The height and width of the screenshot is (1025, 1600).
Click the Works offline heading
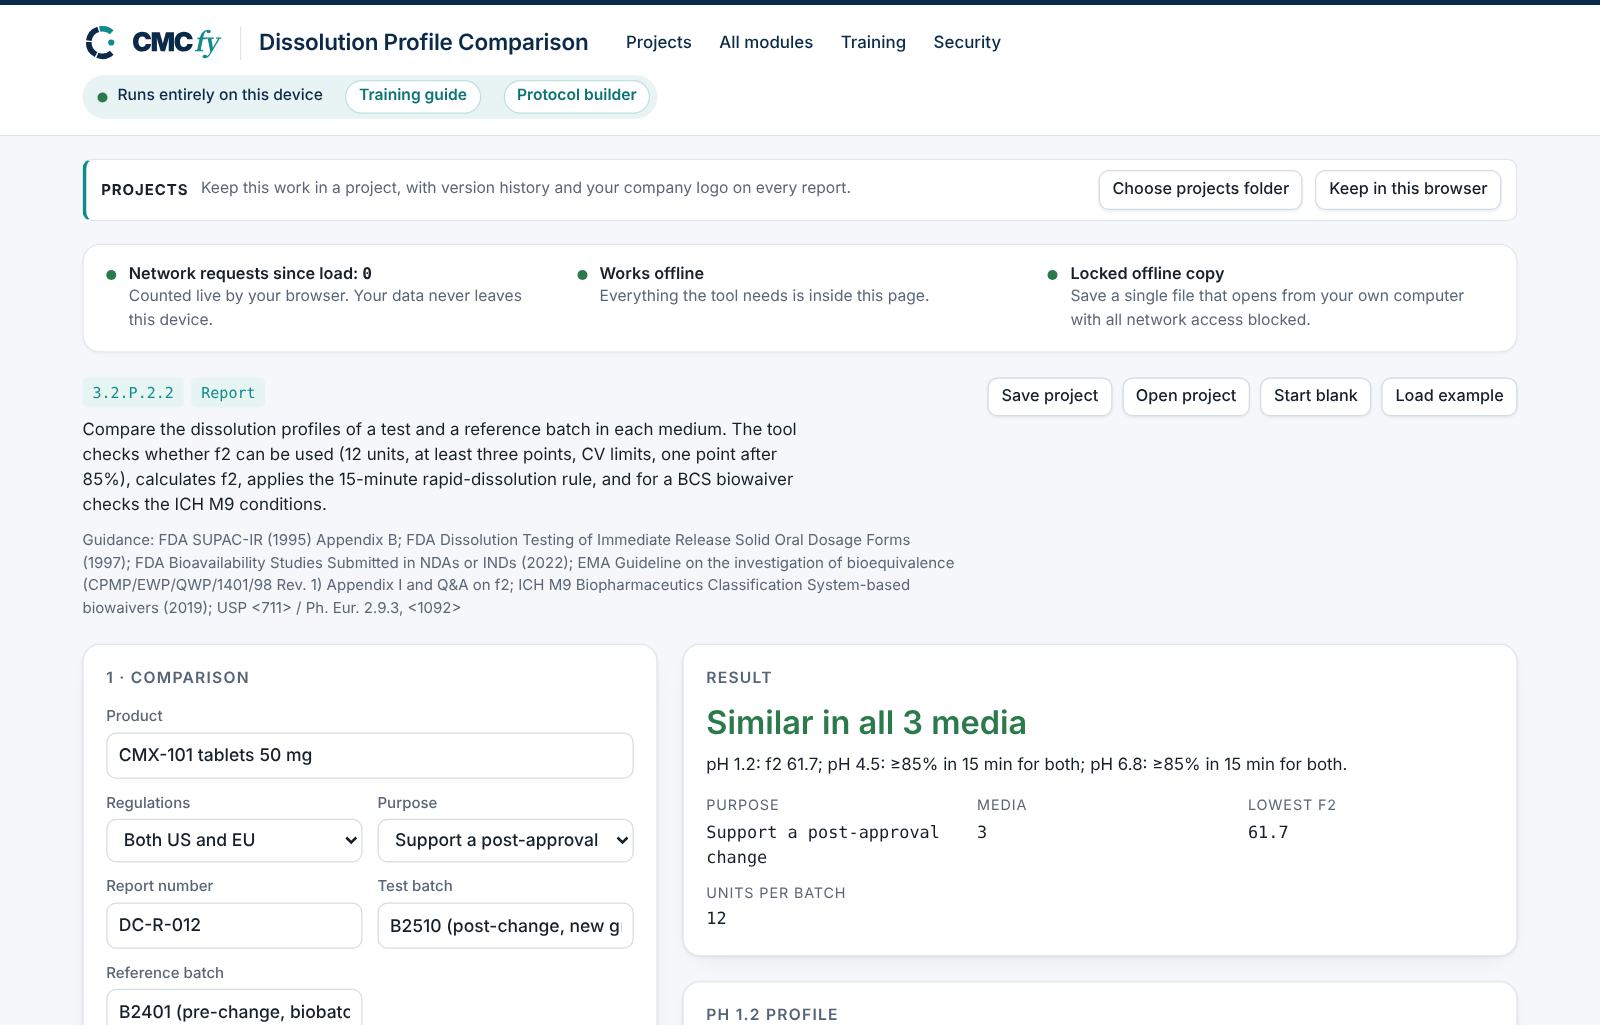coord(652,273)
